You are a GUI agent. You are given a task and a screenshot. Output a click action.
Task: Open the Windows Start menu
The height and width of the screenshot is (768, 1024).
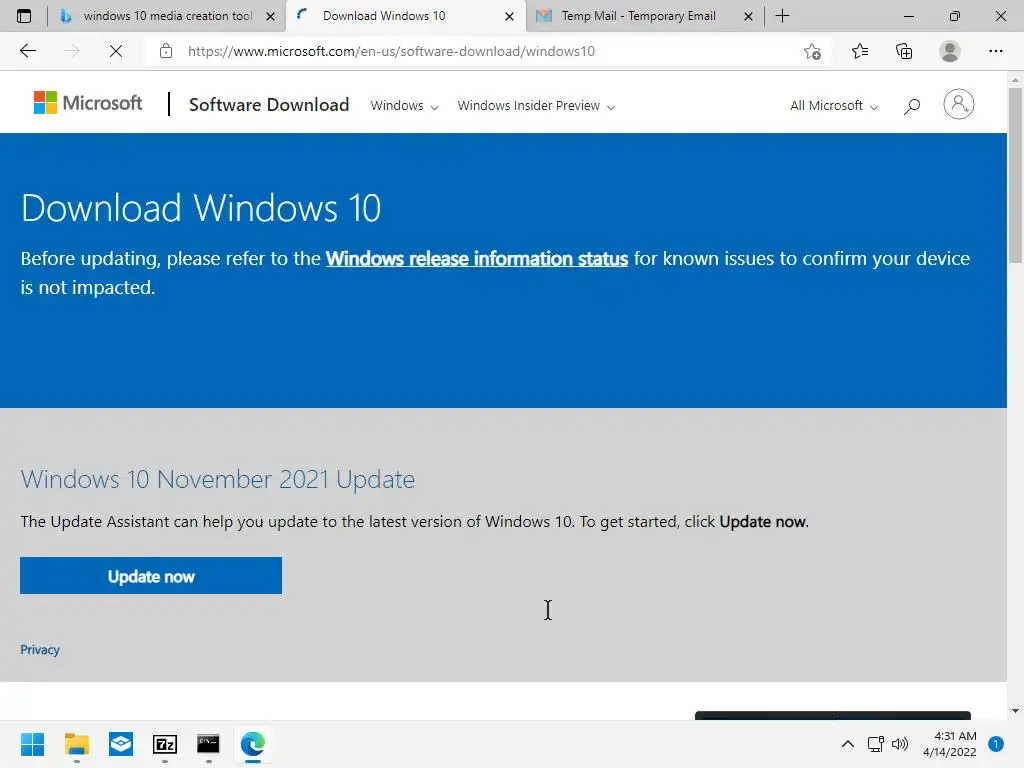(x=32, y=744)
